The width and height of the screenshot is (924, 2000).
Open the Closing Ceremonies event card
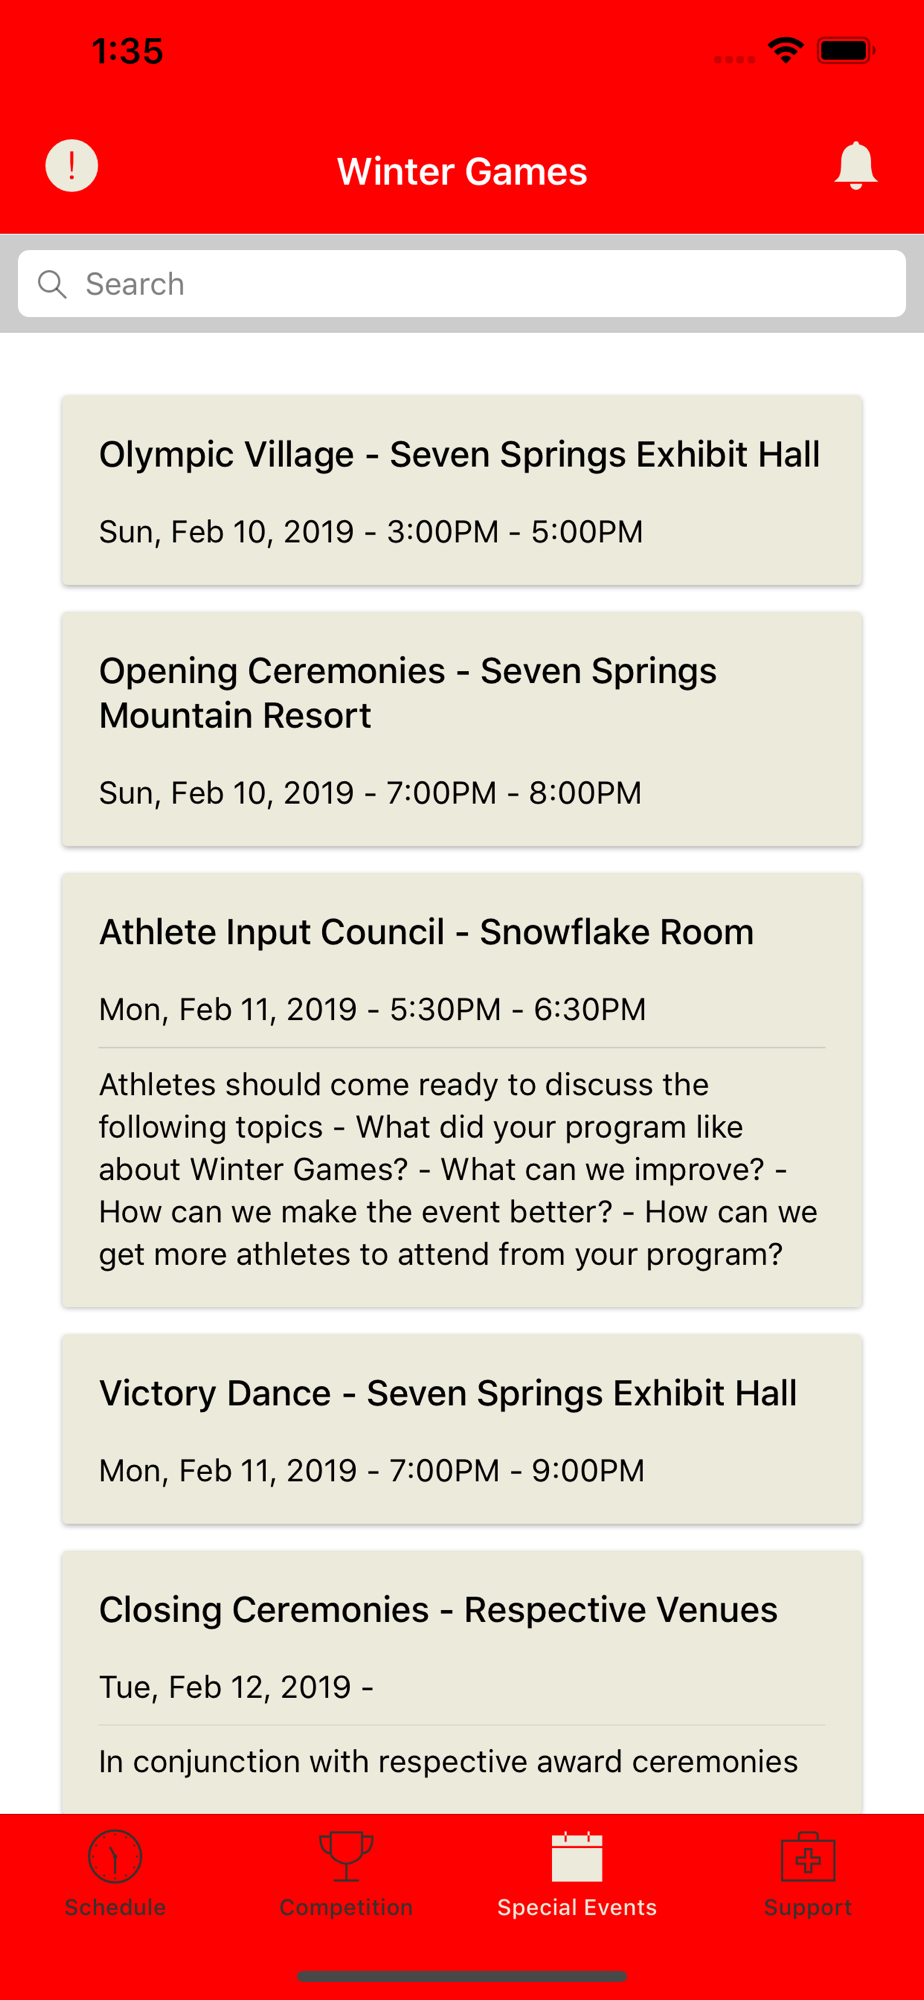point(462,1683)
